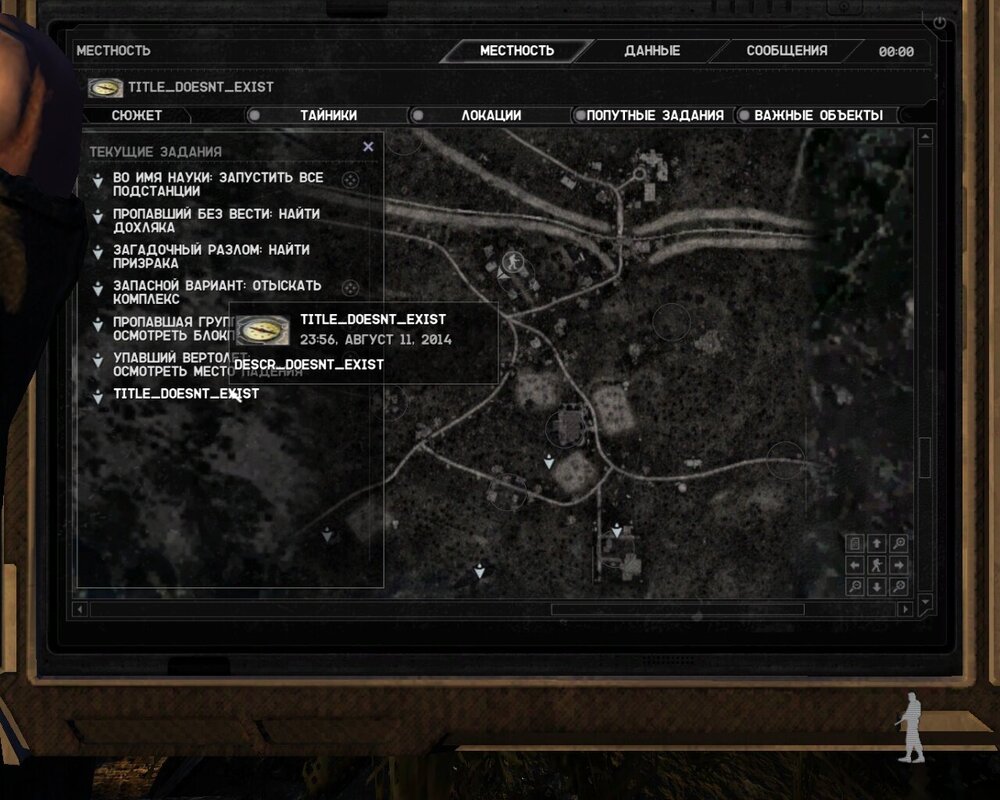The width and height of the screenshot is (1000, 800).
Task: Select task Загадочный разлом: найти Призрака
Action: [x=211, y=256]
